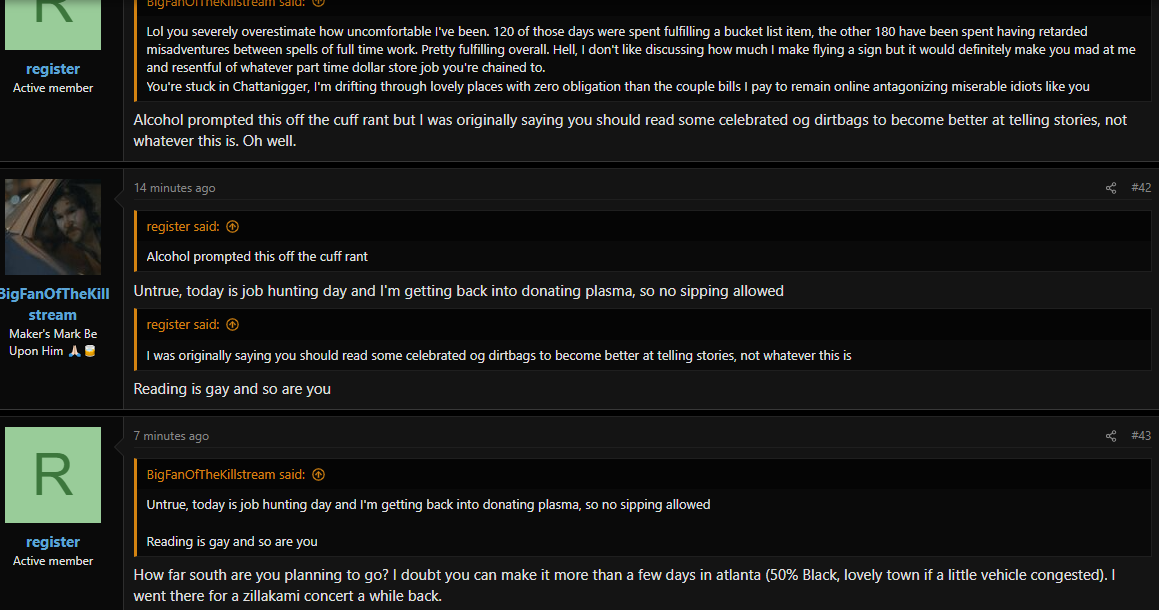This screenshot has width=1159, height=610.
Task: Open register username below post #43 avatar
Action: click(x=52, y=542)
